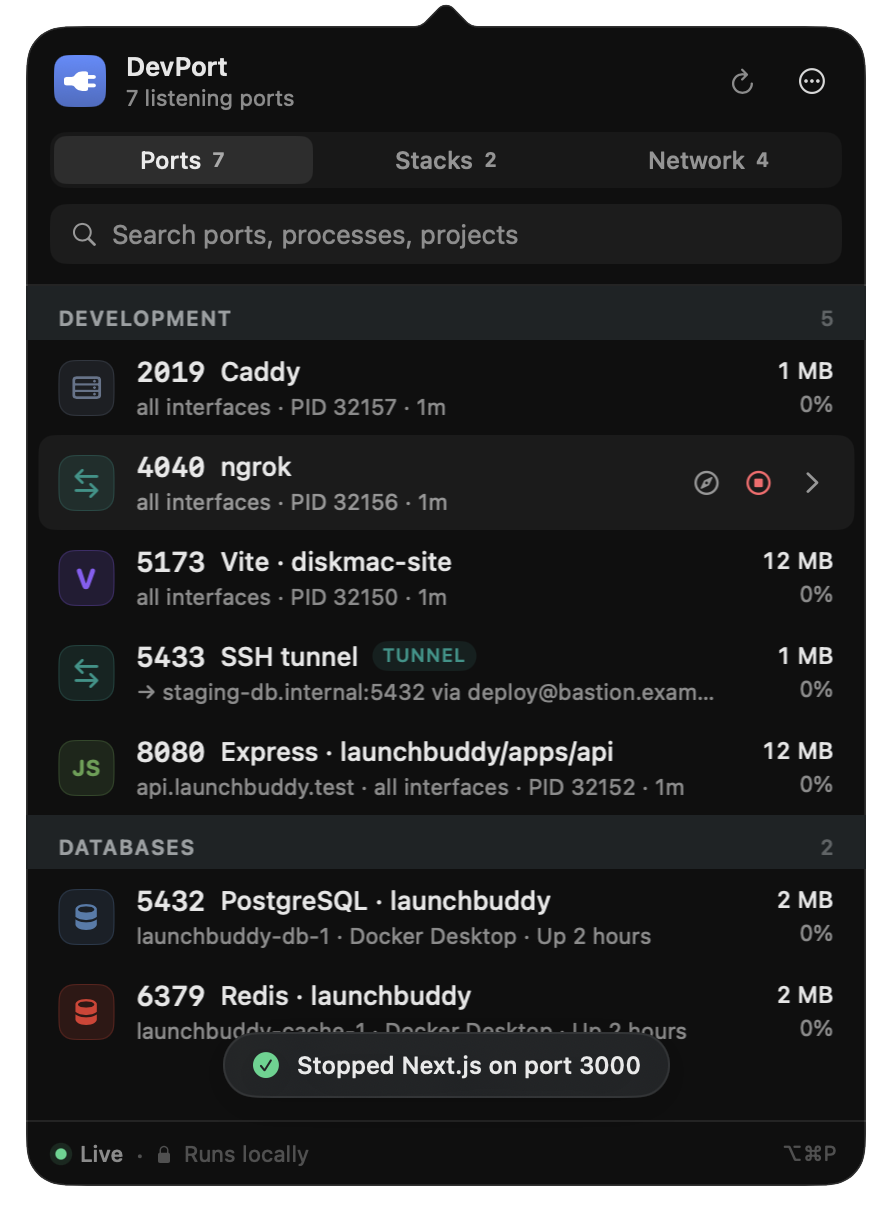Click Caddy's 1 MB memory value
Viewport: 892px width, 1212px height.
click(x=806, y=371)
